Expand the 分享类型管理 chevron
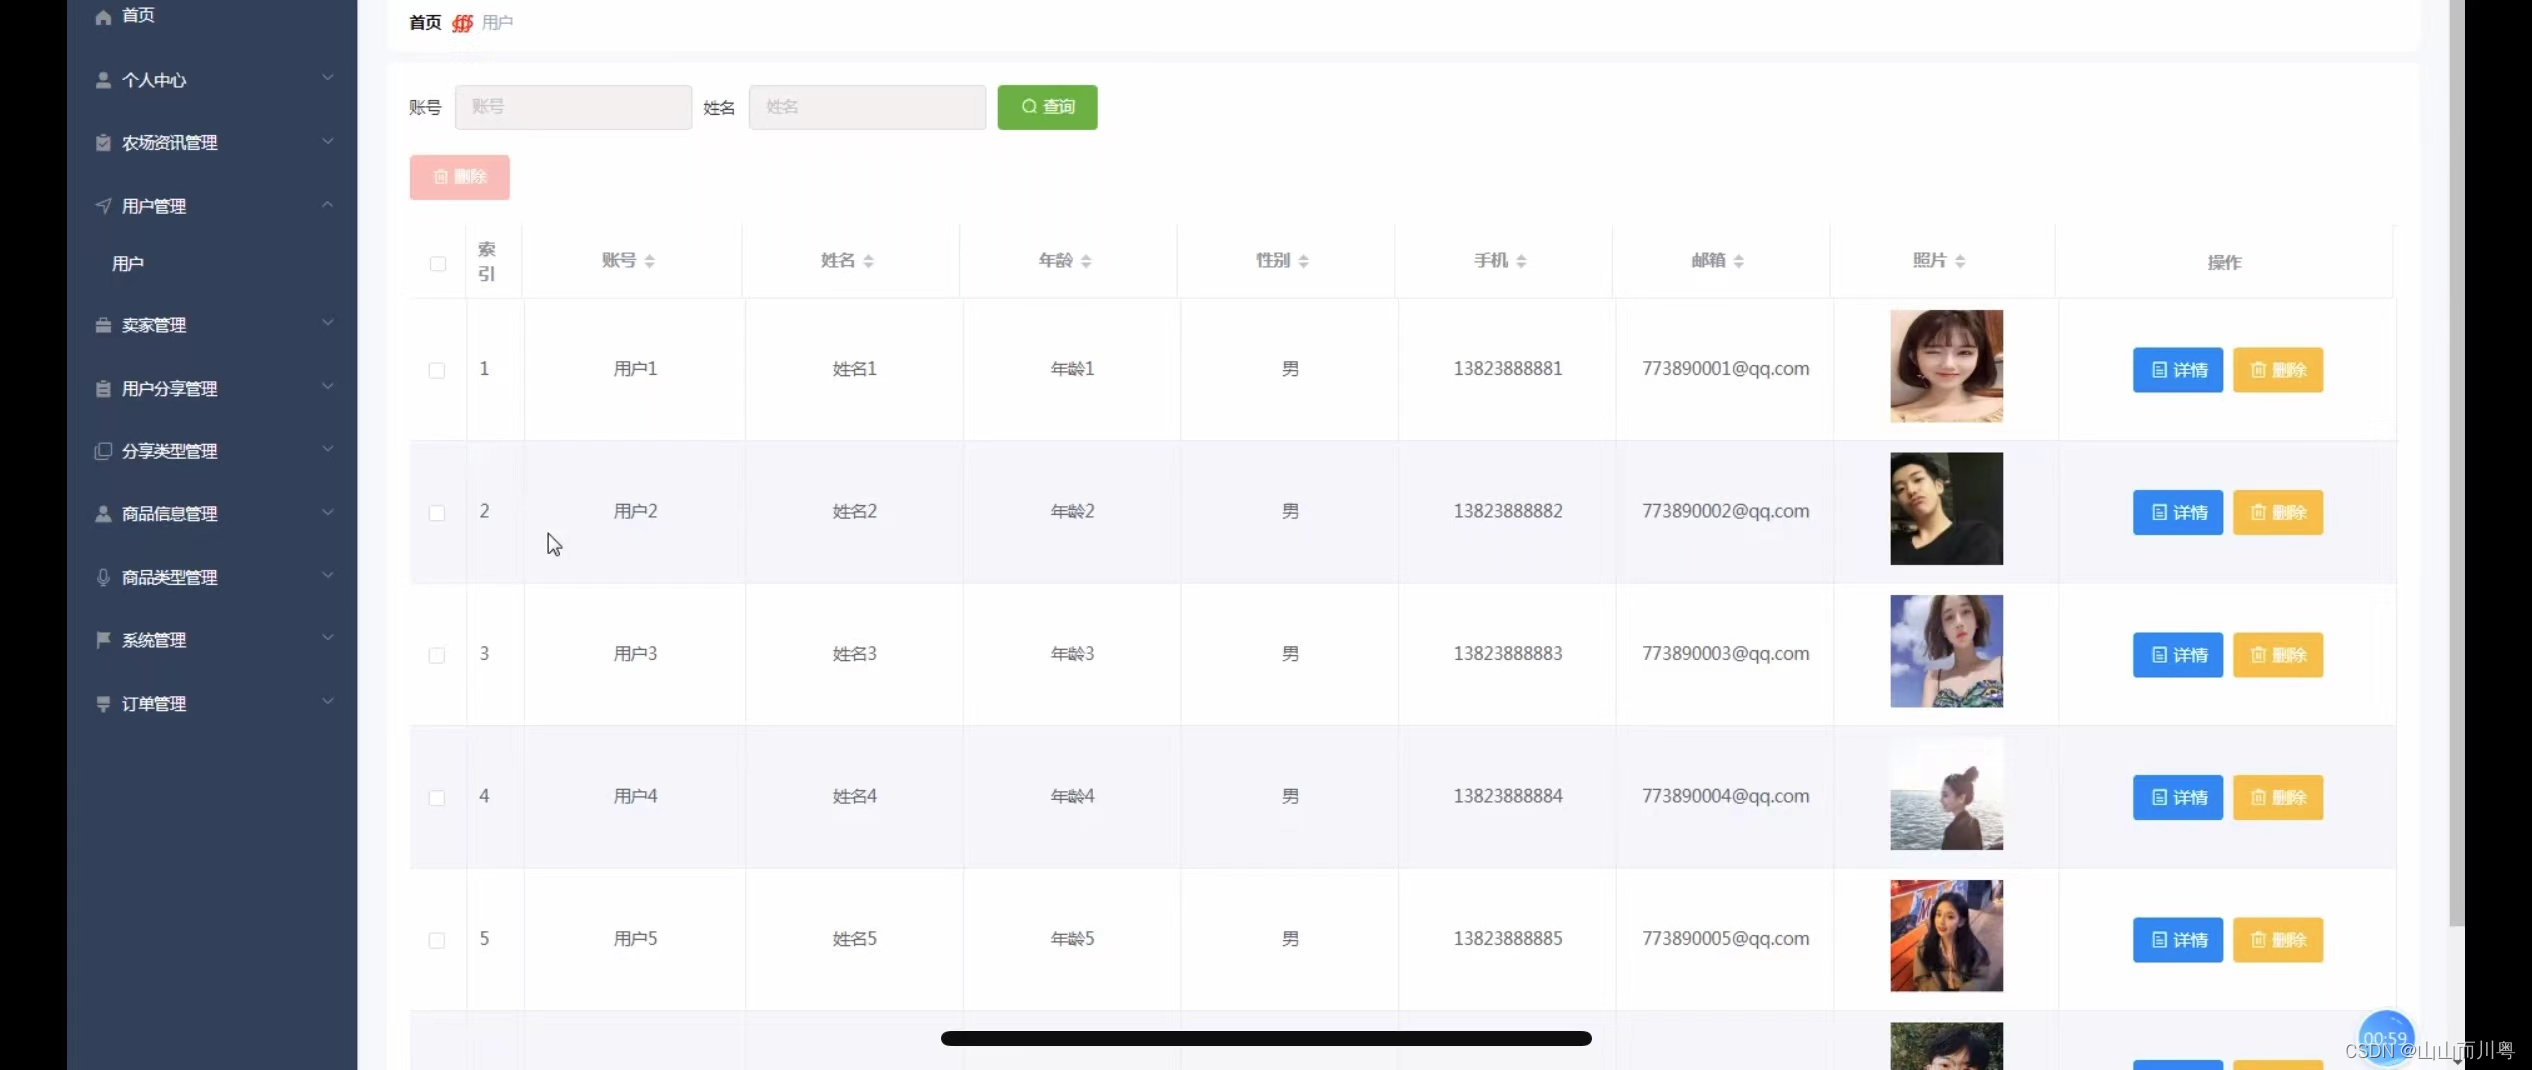This screenshot has width=2532, height=1070. click(328, 449)
